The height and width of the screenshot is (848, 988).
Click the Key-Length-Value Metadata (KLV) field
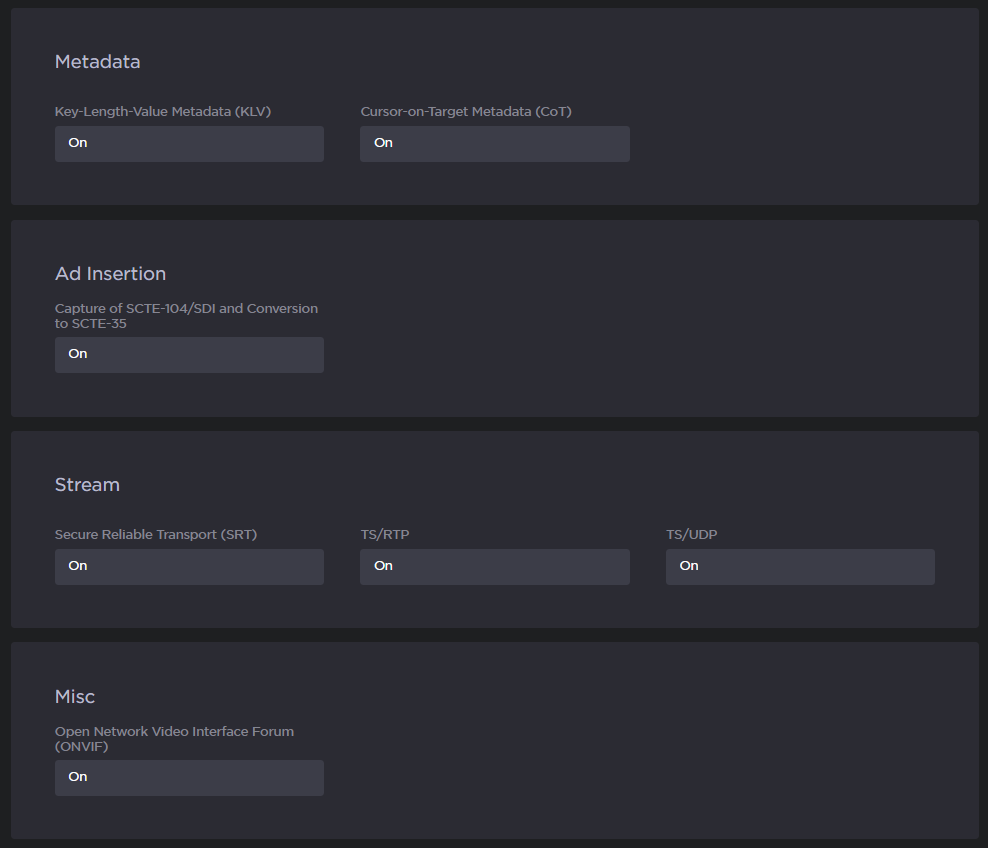[x=189, y=143]
